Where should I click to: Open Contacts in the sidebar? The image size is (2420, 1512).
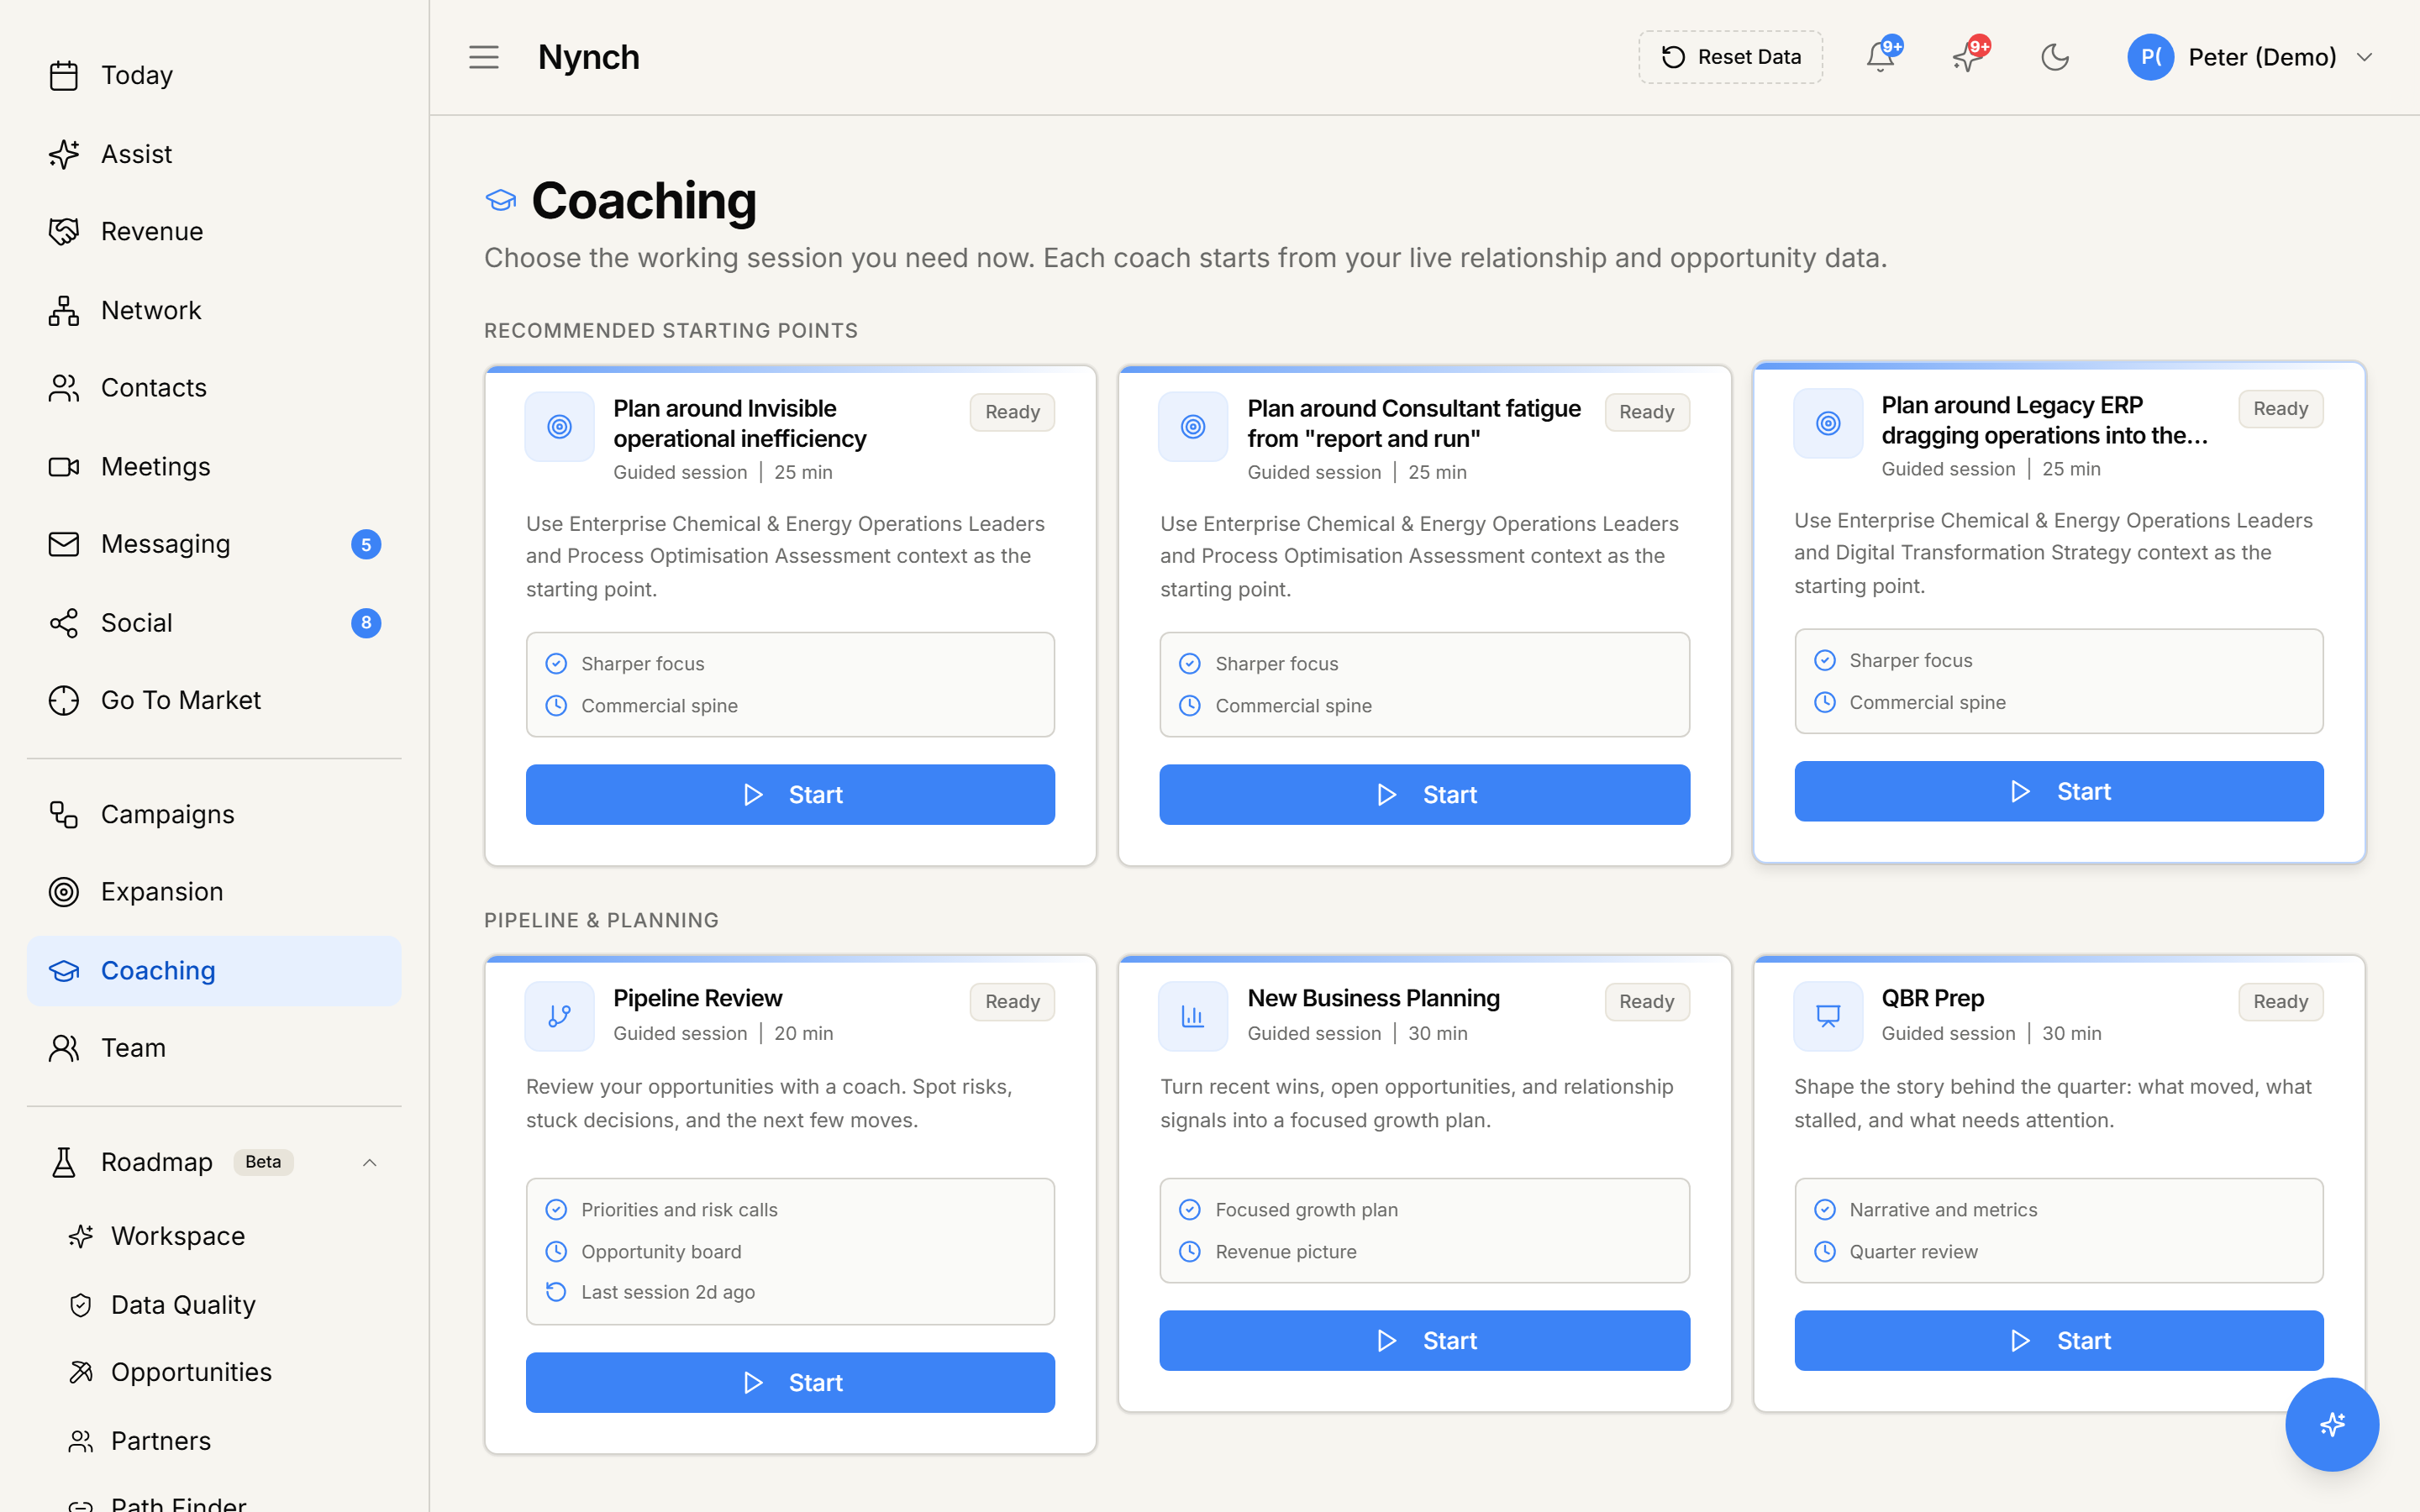214,388
